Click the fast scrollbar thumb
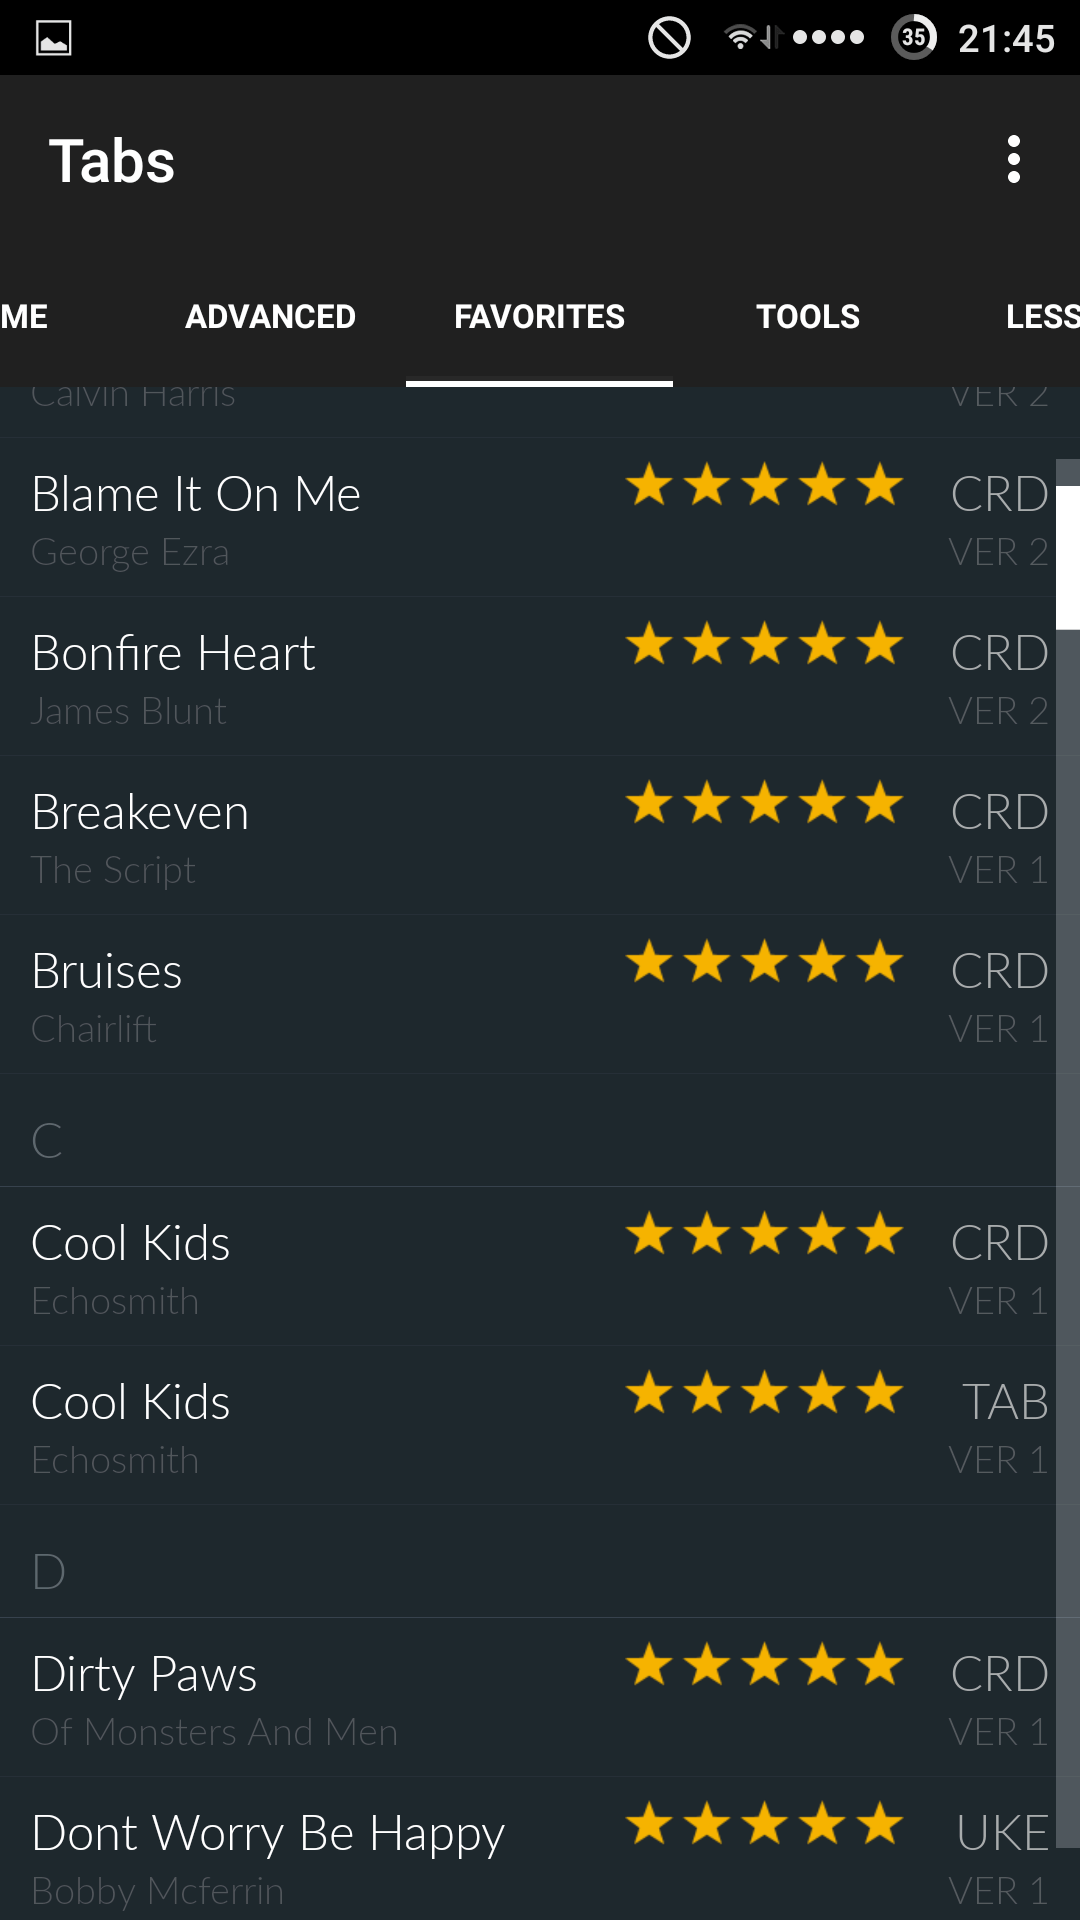The image size is (1080, 1920). pyautogui.click(x=1068, y=557)
